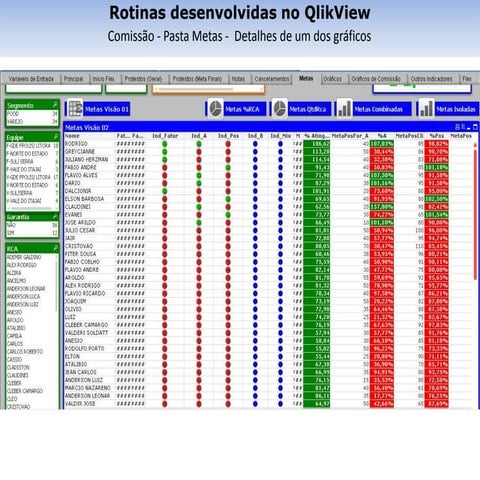480x480 pixels.
Task: Select NÃO in the Garantia list
Action: click(x=32, y=225)
